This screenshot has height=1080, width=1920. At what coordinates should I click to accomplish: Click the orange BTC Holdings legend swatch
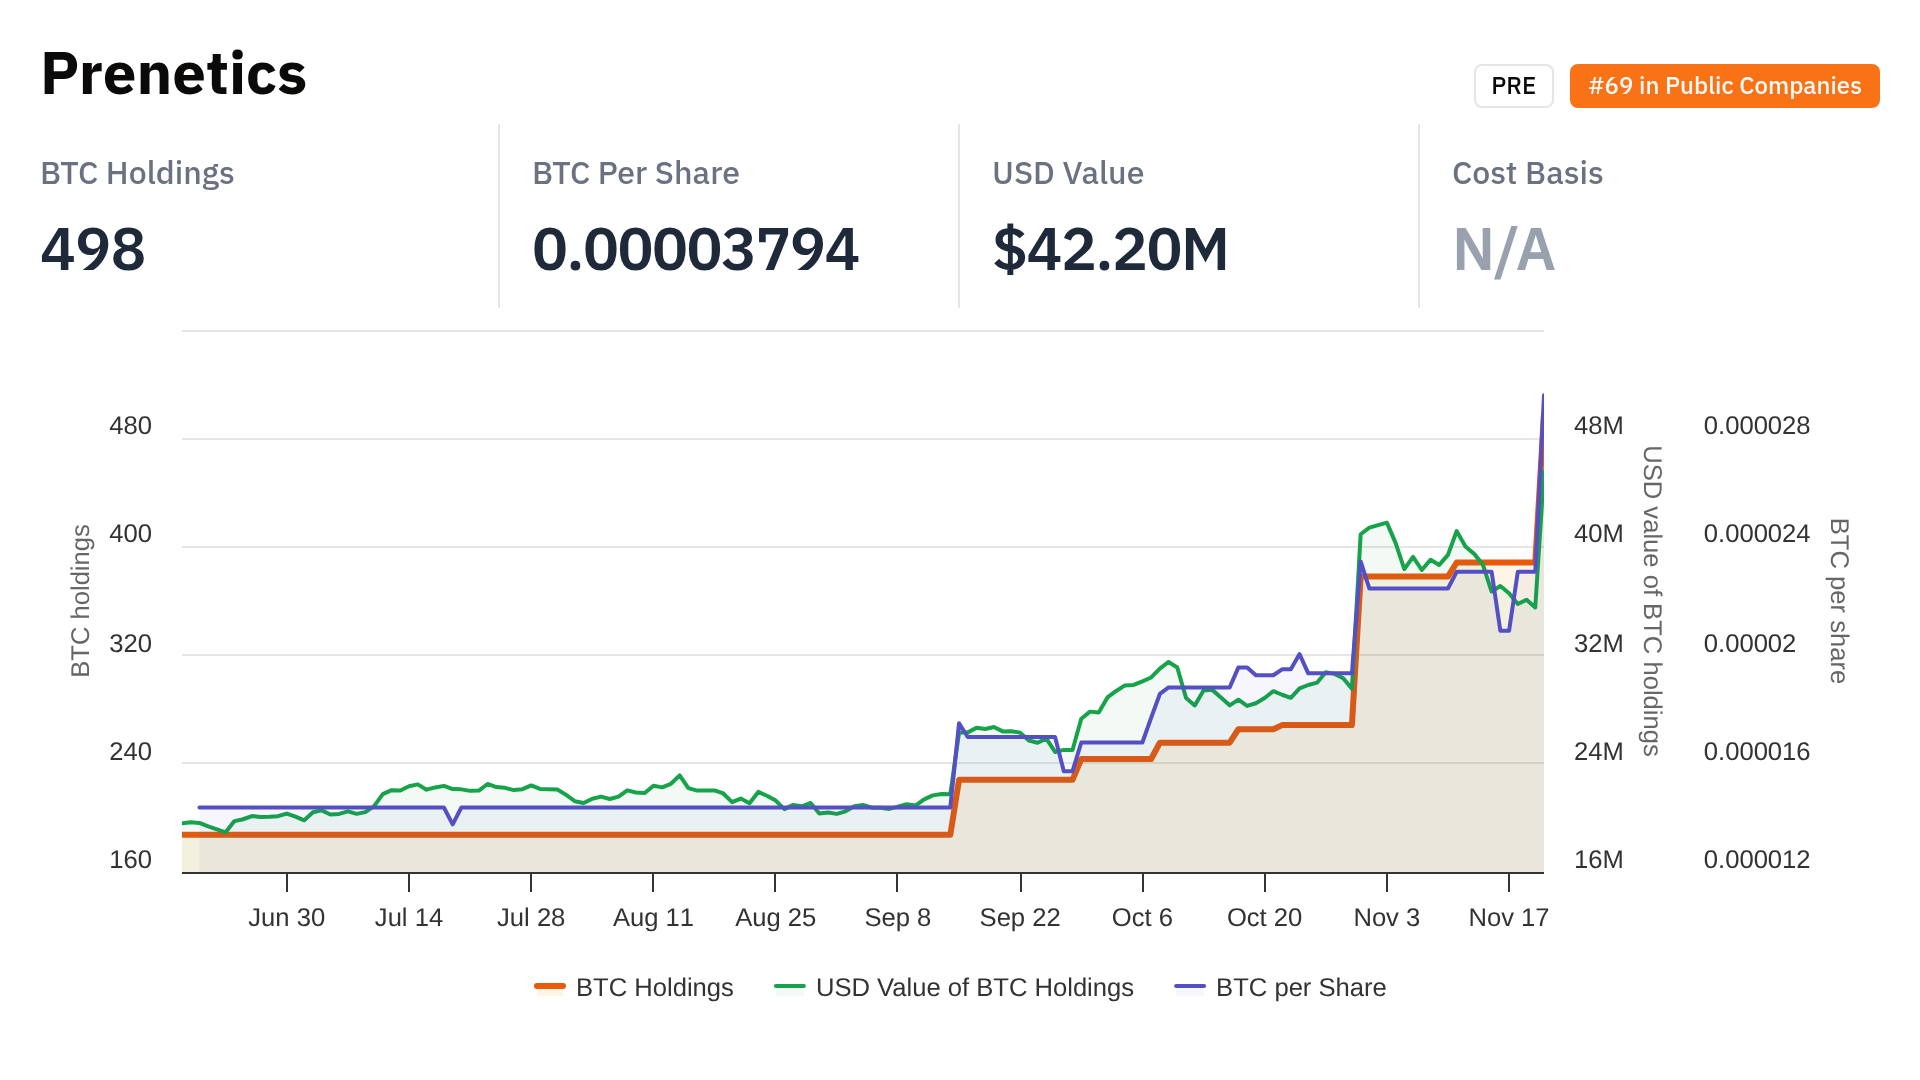point(550,987)
